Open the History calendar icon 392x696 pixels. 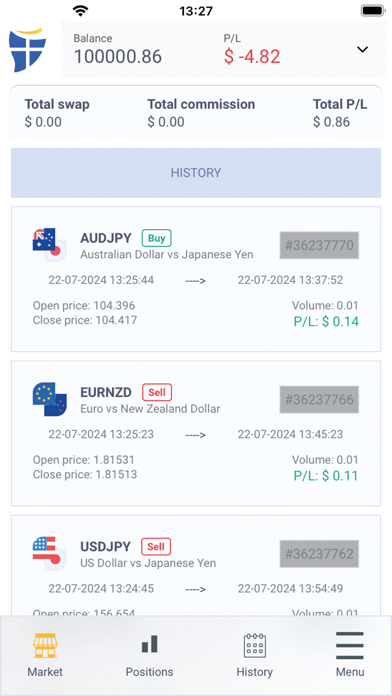point(255,645)
